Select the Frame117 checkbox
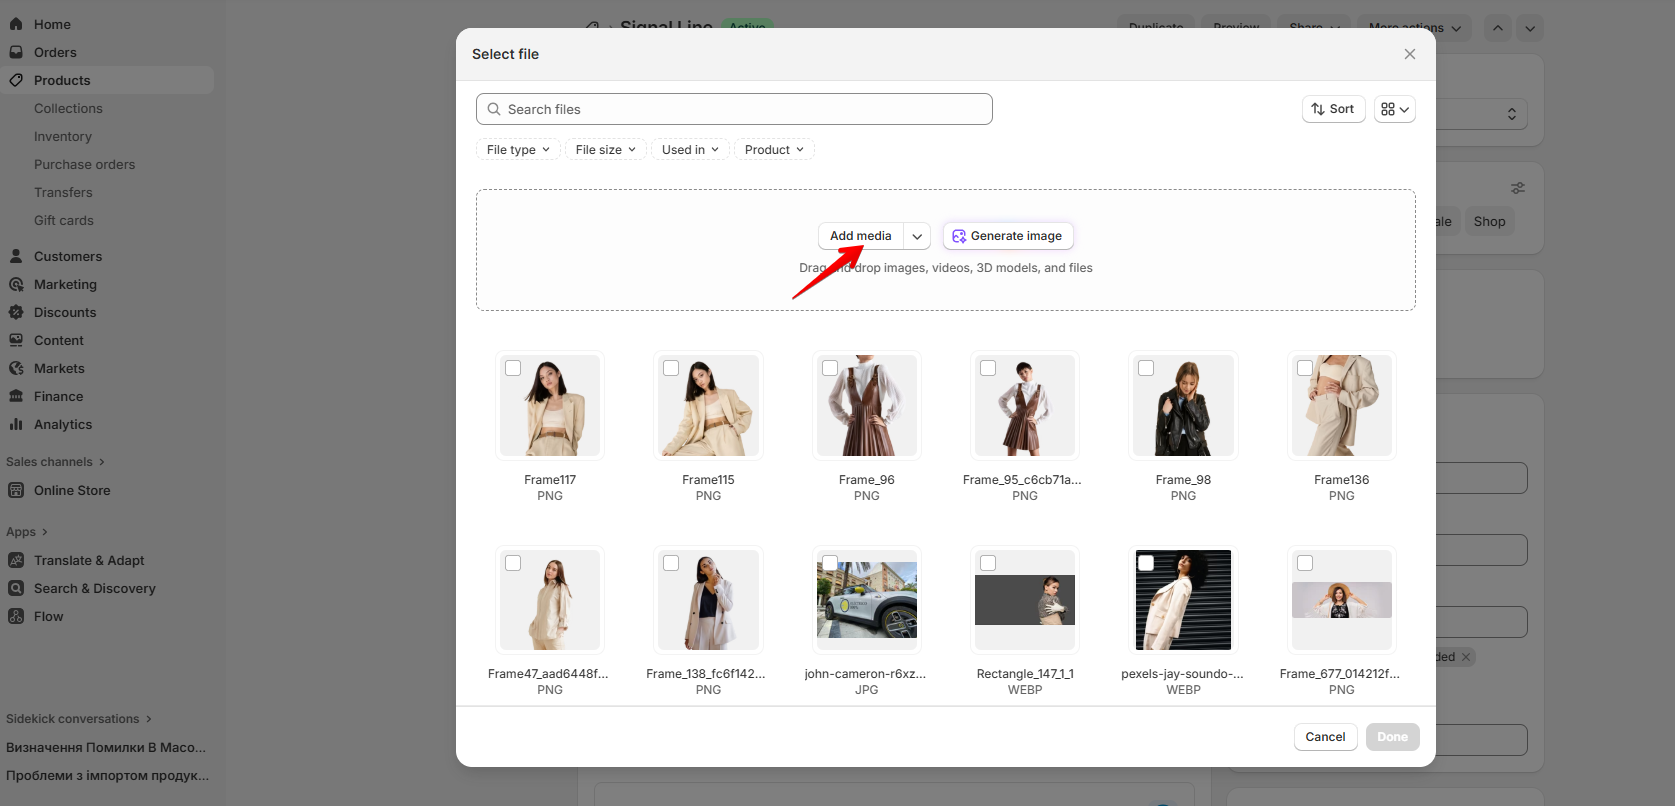The width and height of the screenshot is (1675, 806). [x=513, y=368]
